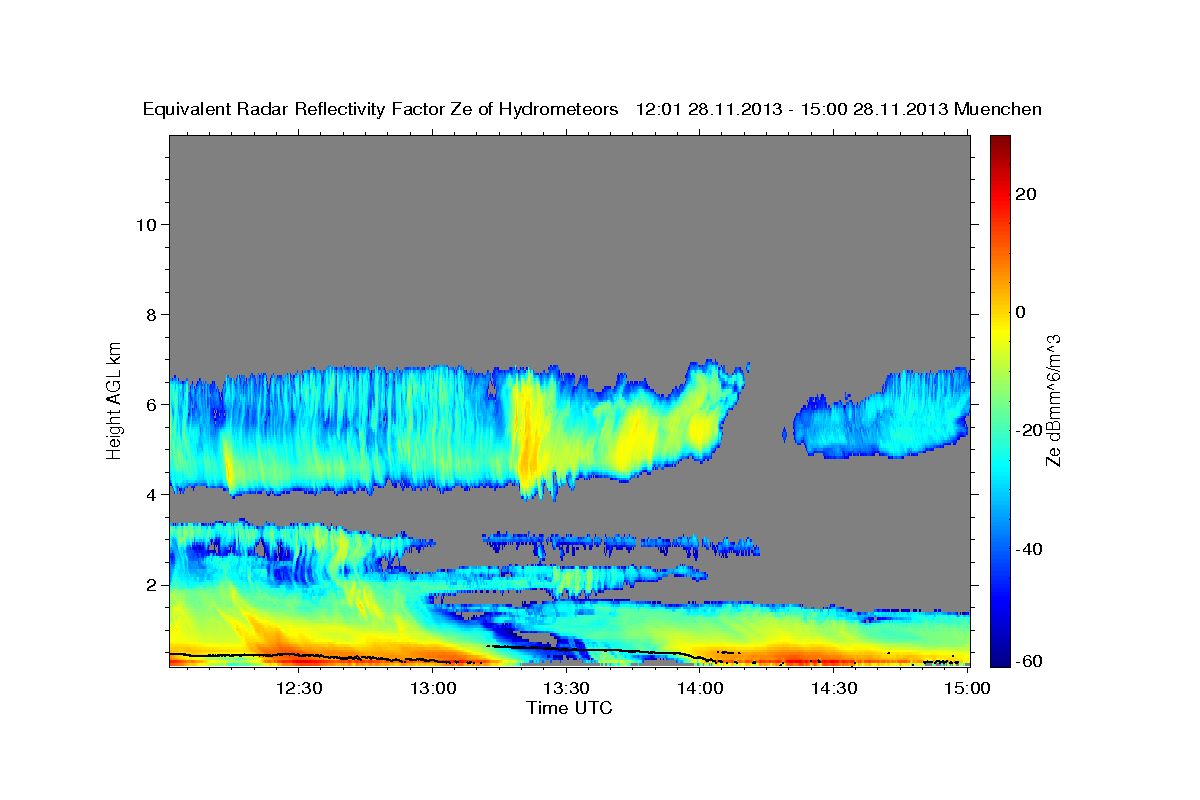
Task: Click the colorbar tick label '-60'
Action: click(x=1027, y=660)
